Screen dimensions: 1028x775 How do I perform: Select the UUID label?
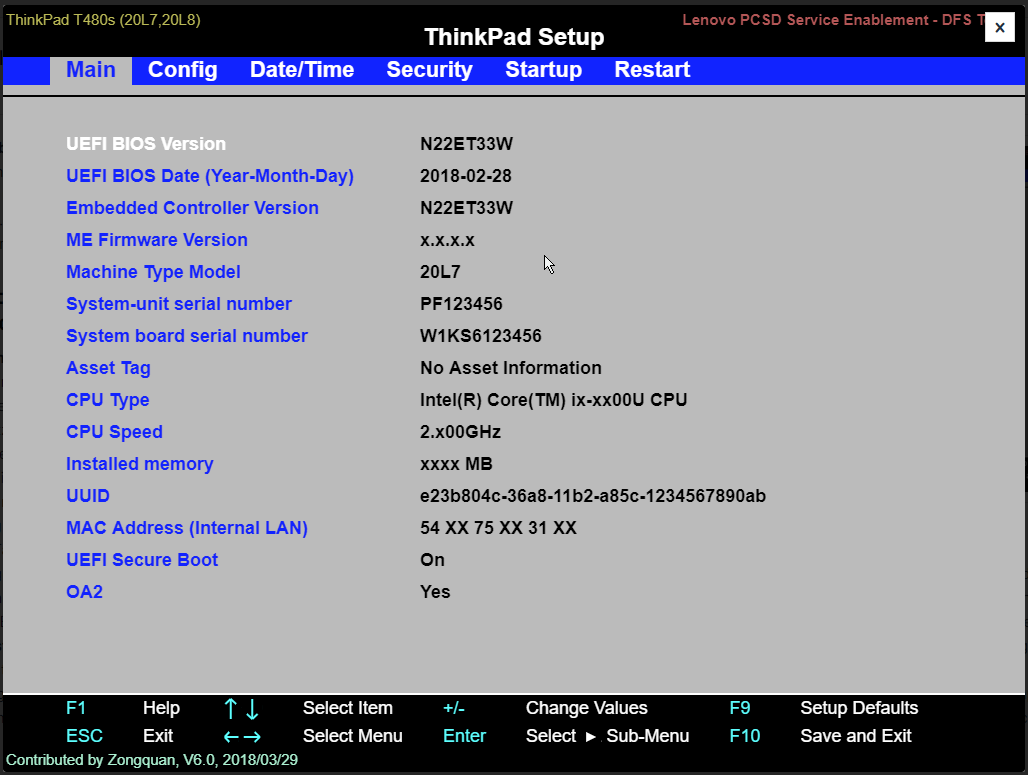pos(88,496)
